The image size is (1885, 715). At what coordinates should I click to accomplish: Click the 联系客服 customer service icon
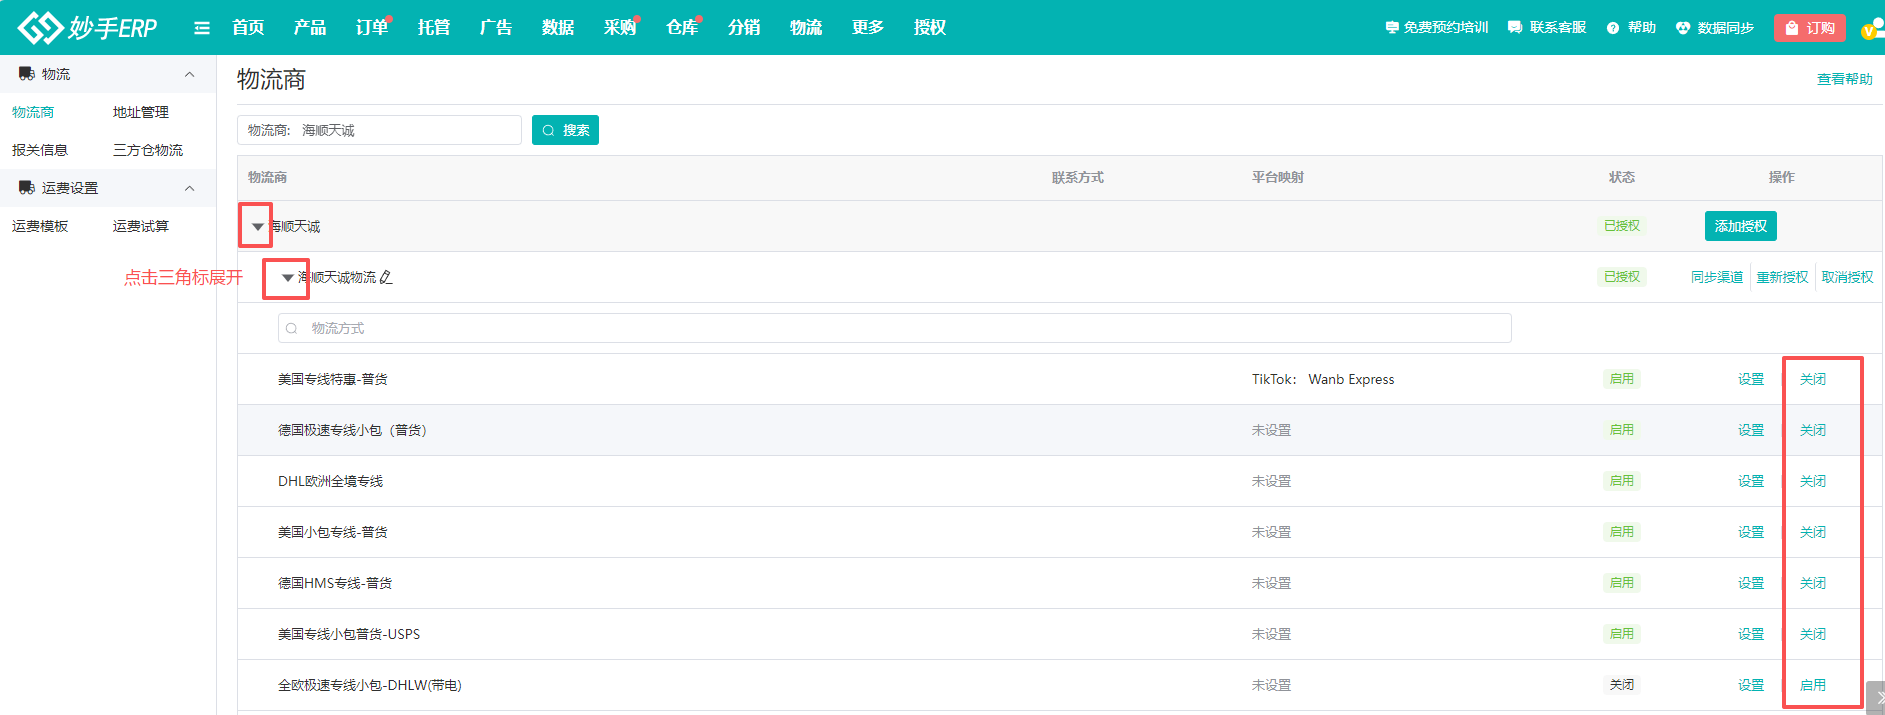click(1515, 28)
